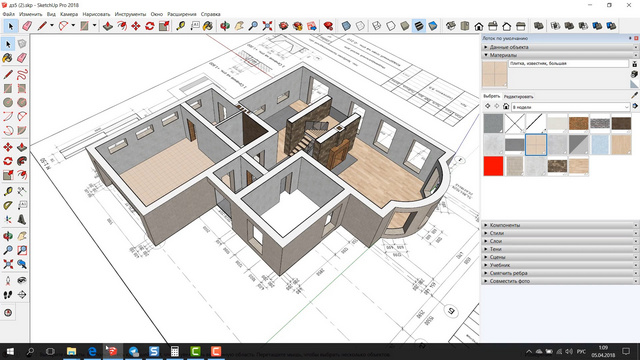Viewport: 640px width, 360px height.
Task: Select the Look Around eye tool
Action: pos(22,280)
